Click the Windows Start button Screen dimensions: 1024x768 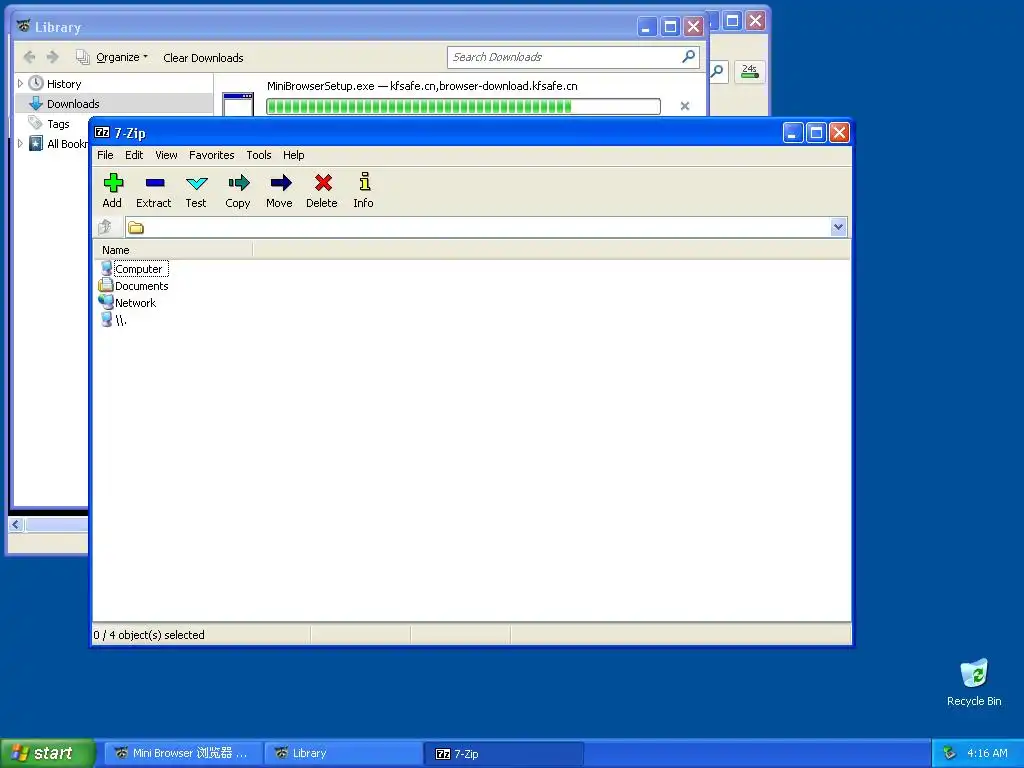pos(46,753)
